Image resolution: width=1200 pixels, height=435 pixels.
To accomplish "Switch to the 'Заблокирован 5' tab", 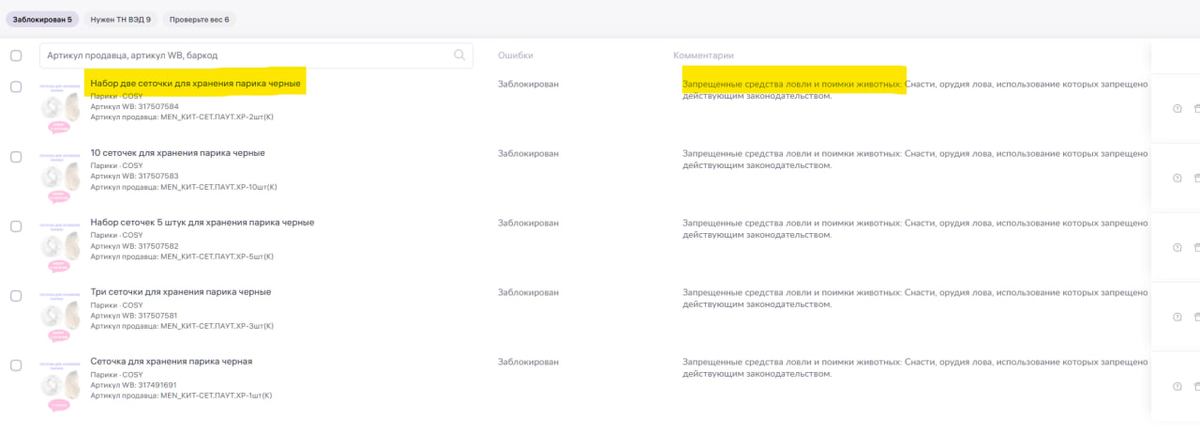I will click(42, 19).
